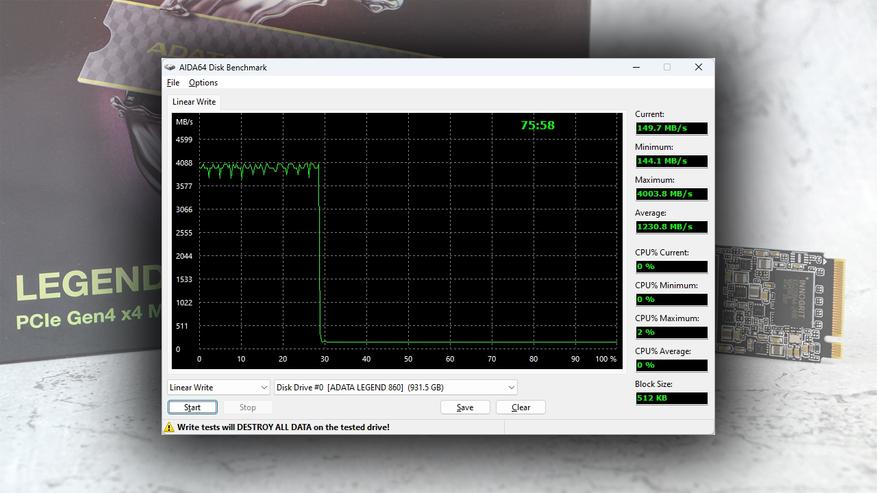Click the AIDA64 title bar app icon
The height and width of the screenshot is (493, 877).
click(x=170, y=68)
